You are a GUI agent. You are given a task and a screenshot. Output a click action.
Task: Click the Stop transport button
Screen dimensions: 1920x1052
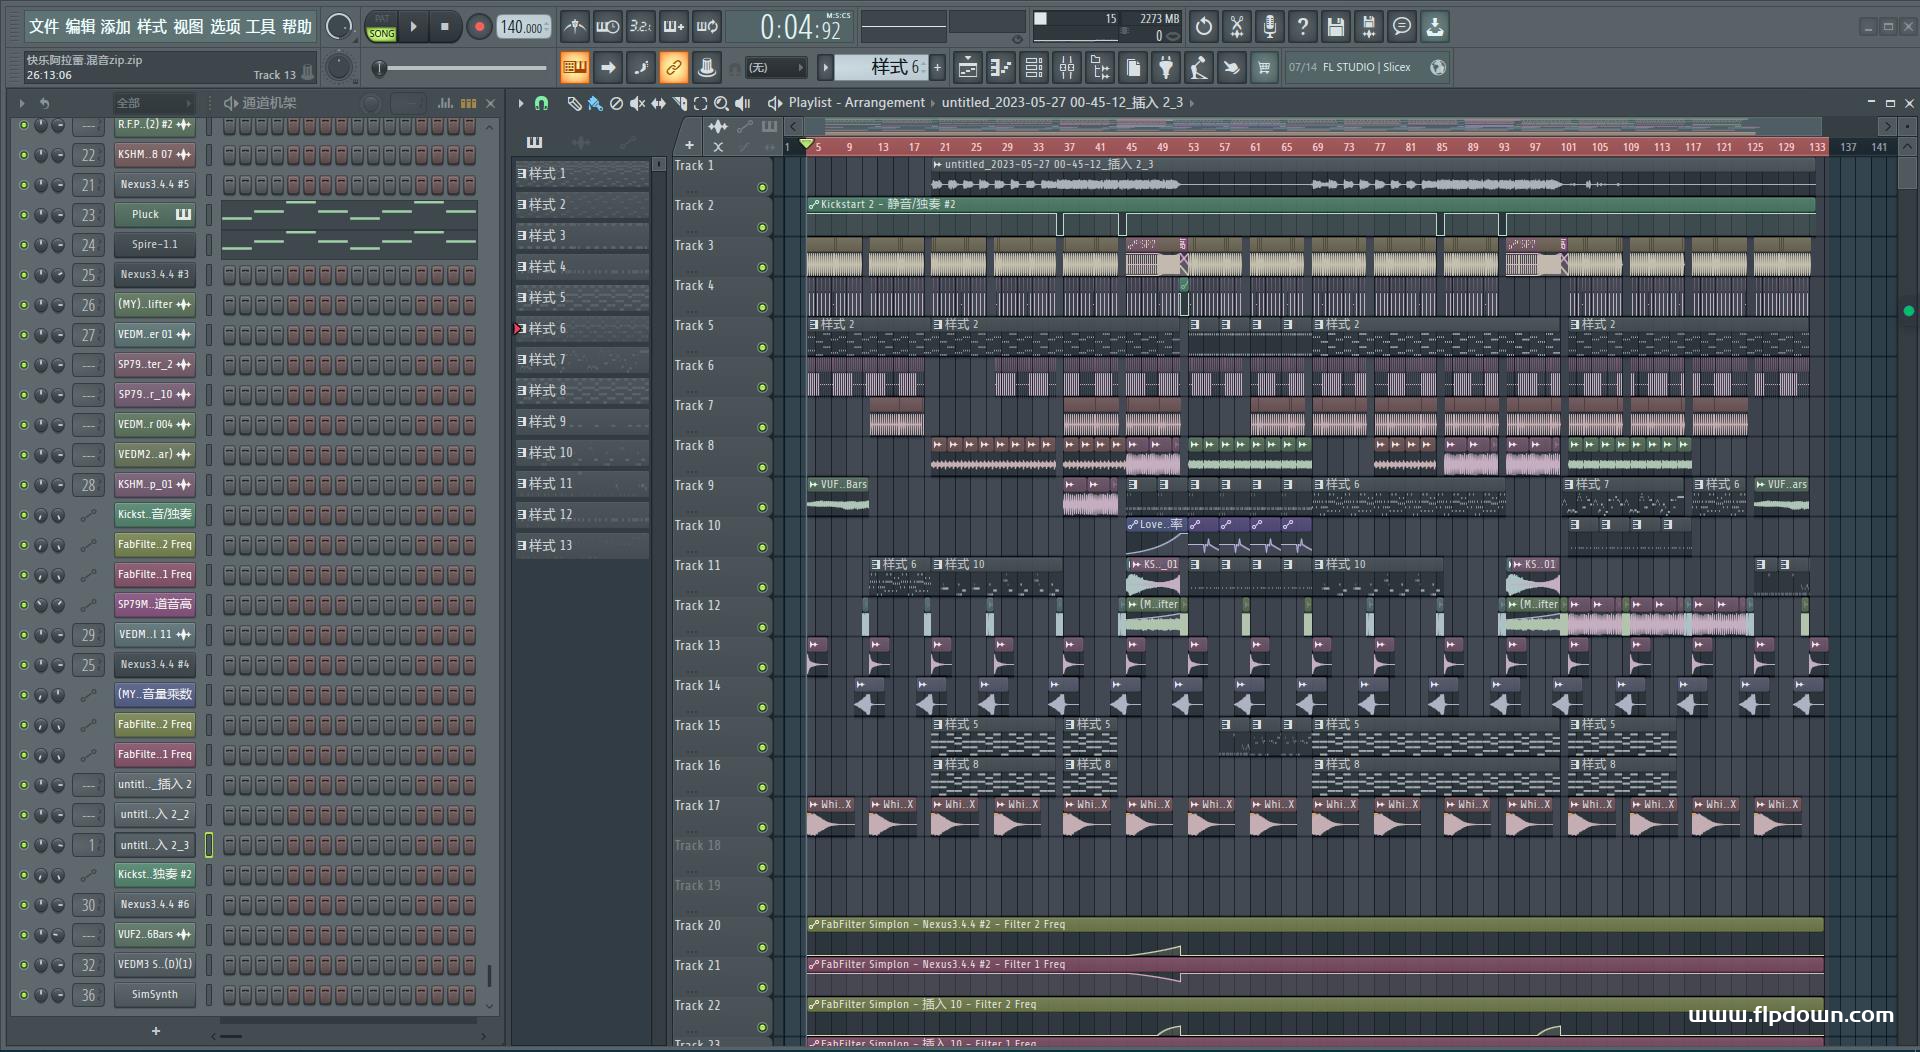(445, 27)
